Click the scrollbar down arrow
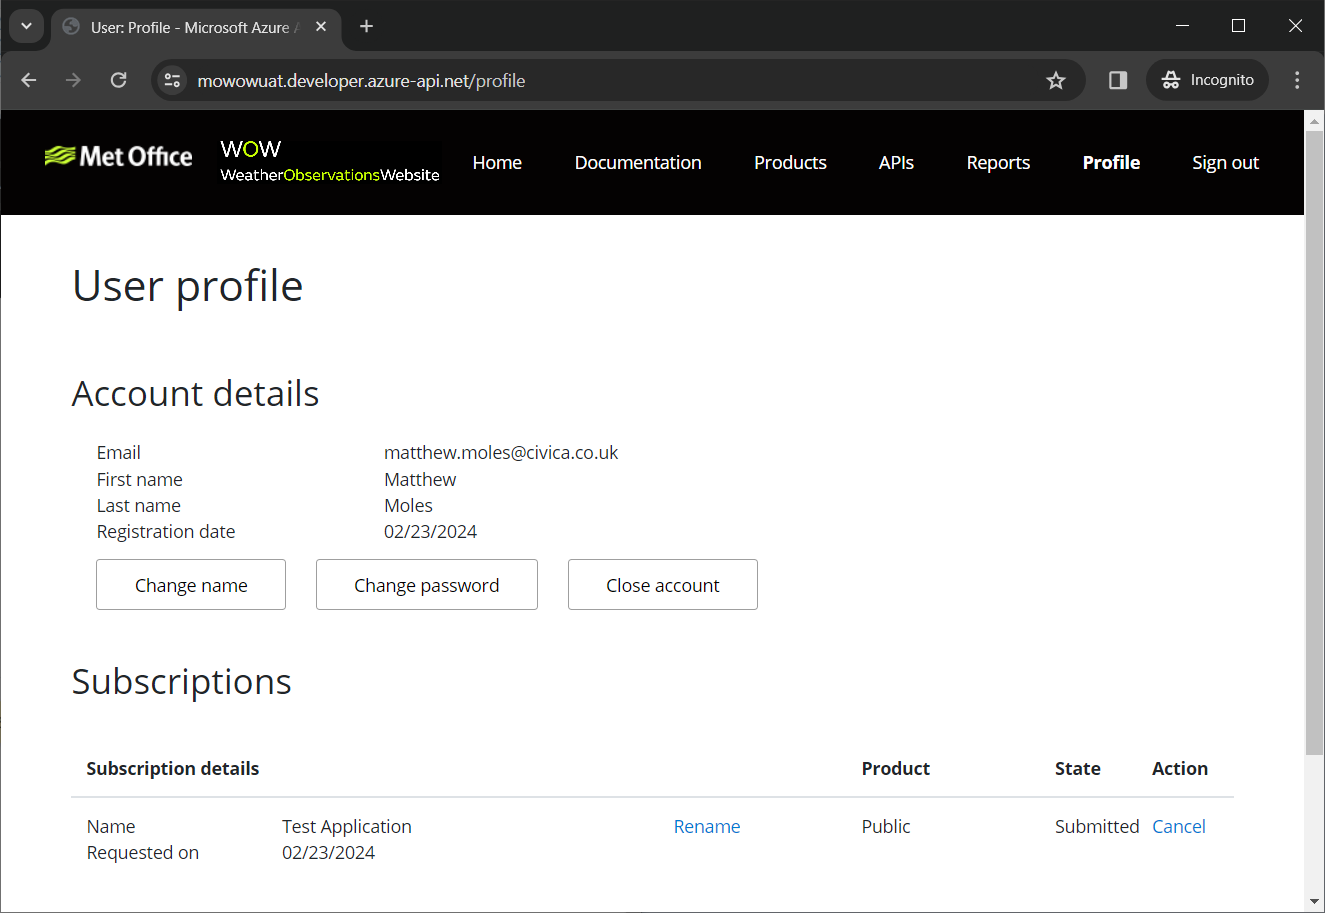Screen dimensions: 1325x913 tap(1314, 902)
